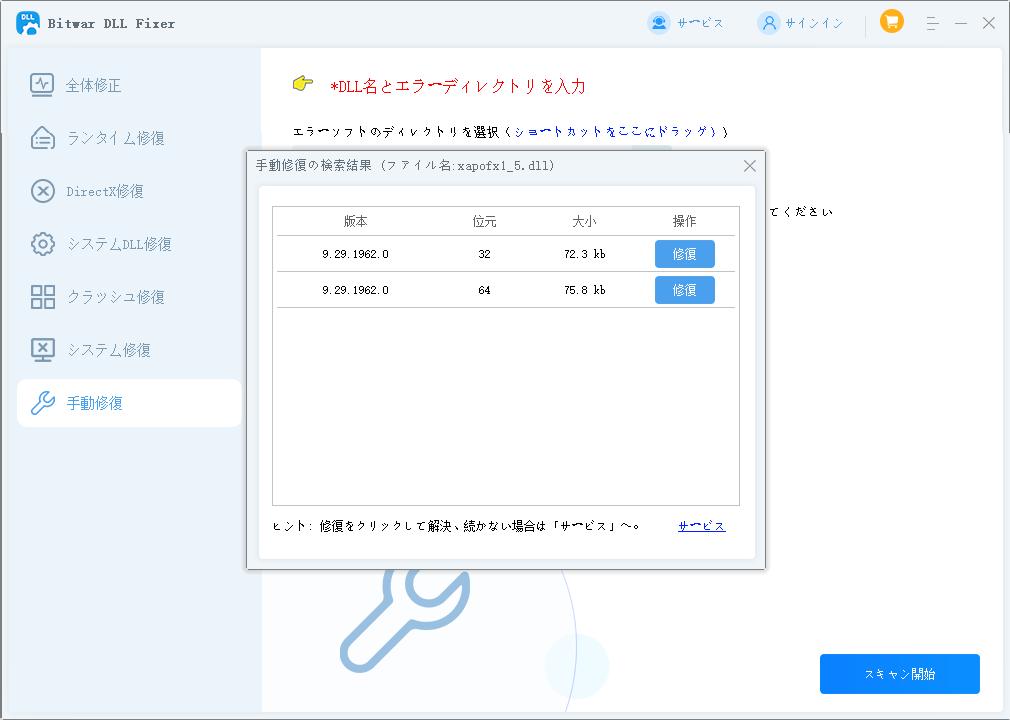Click the システム修復 monitor X icon

pos(43,350)
